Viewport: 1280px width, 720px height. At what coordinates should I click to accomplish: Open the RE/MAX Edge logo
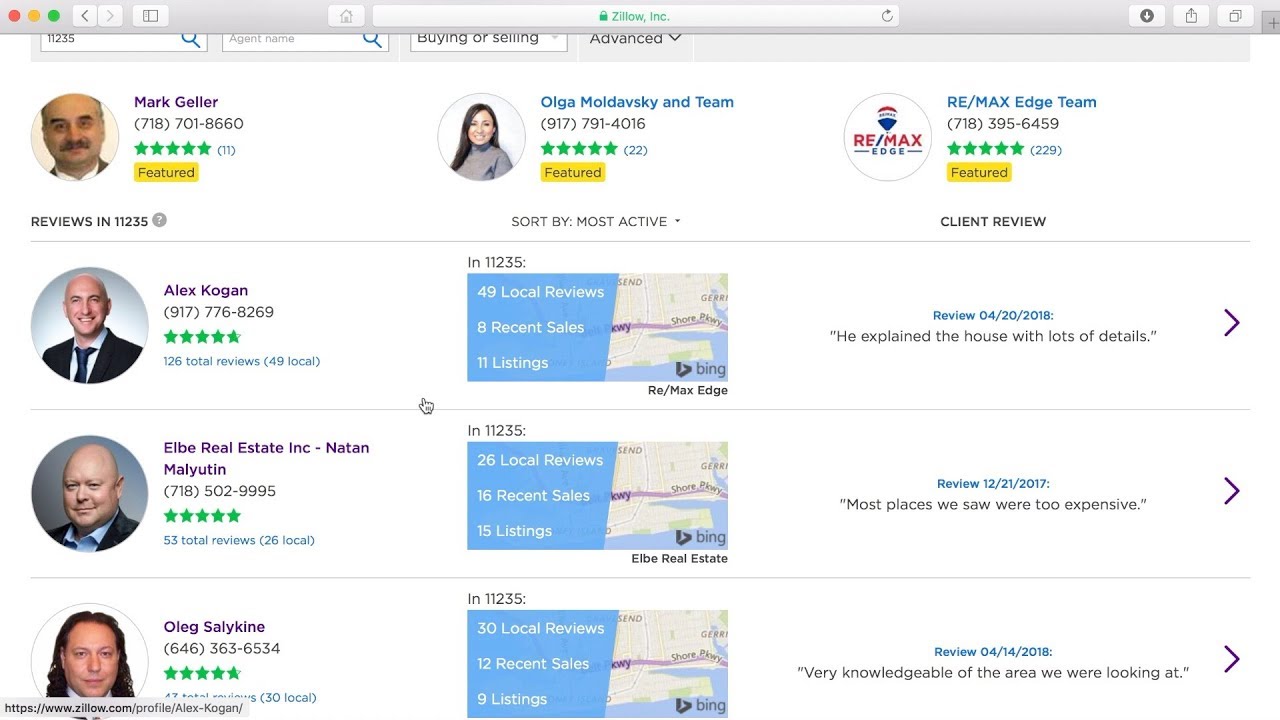(887, 137)
